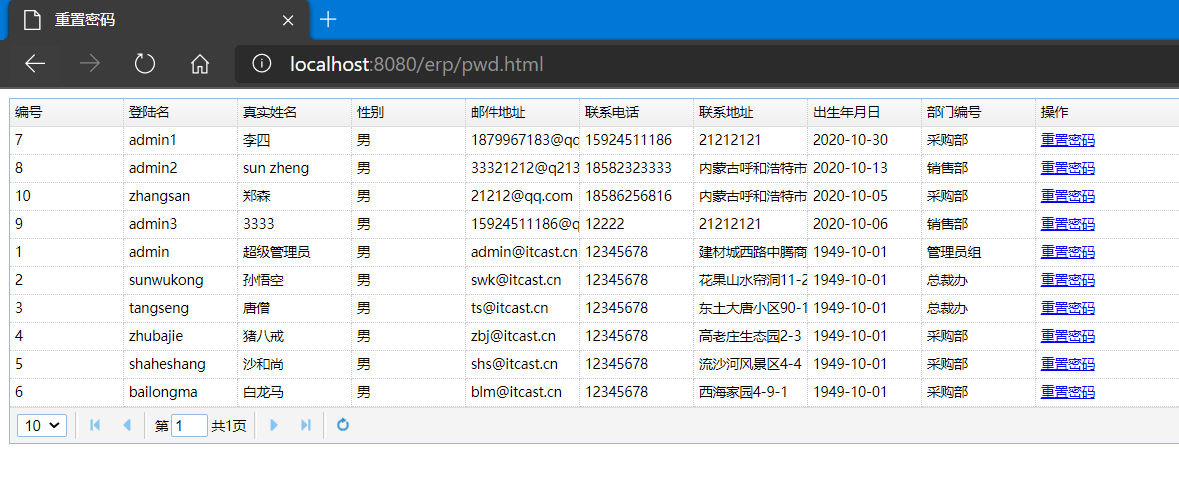Screen dimensions: 1179x496
Task: Click email shs@itcast.cn
Action: pos(514,364)
